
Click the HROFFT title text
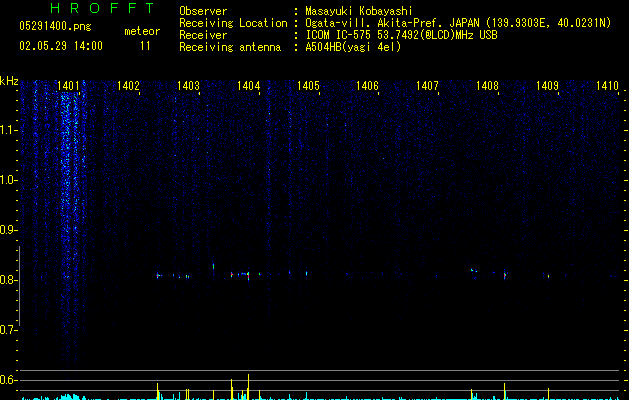(102, 8)
